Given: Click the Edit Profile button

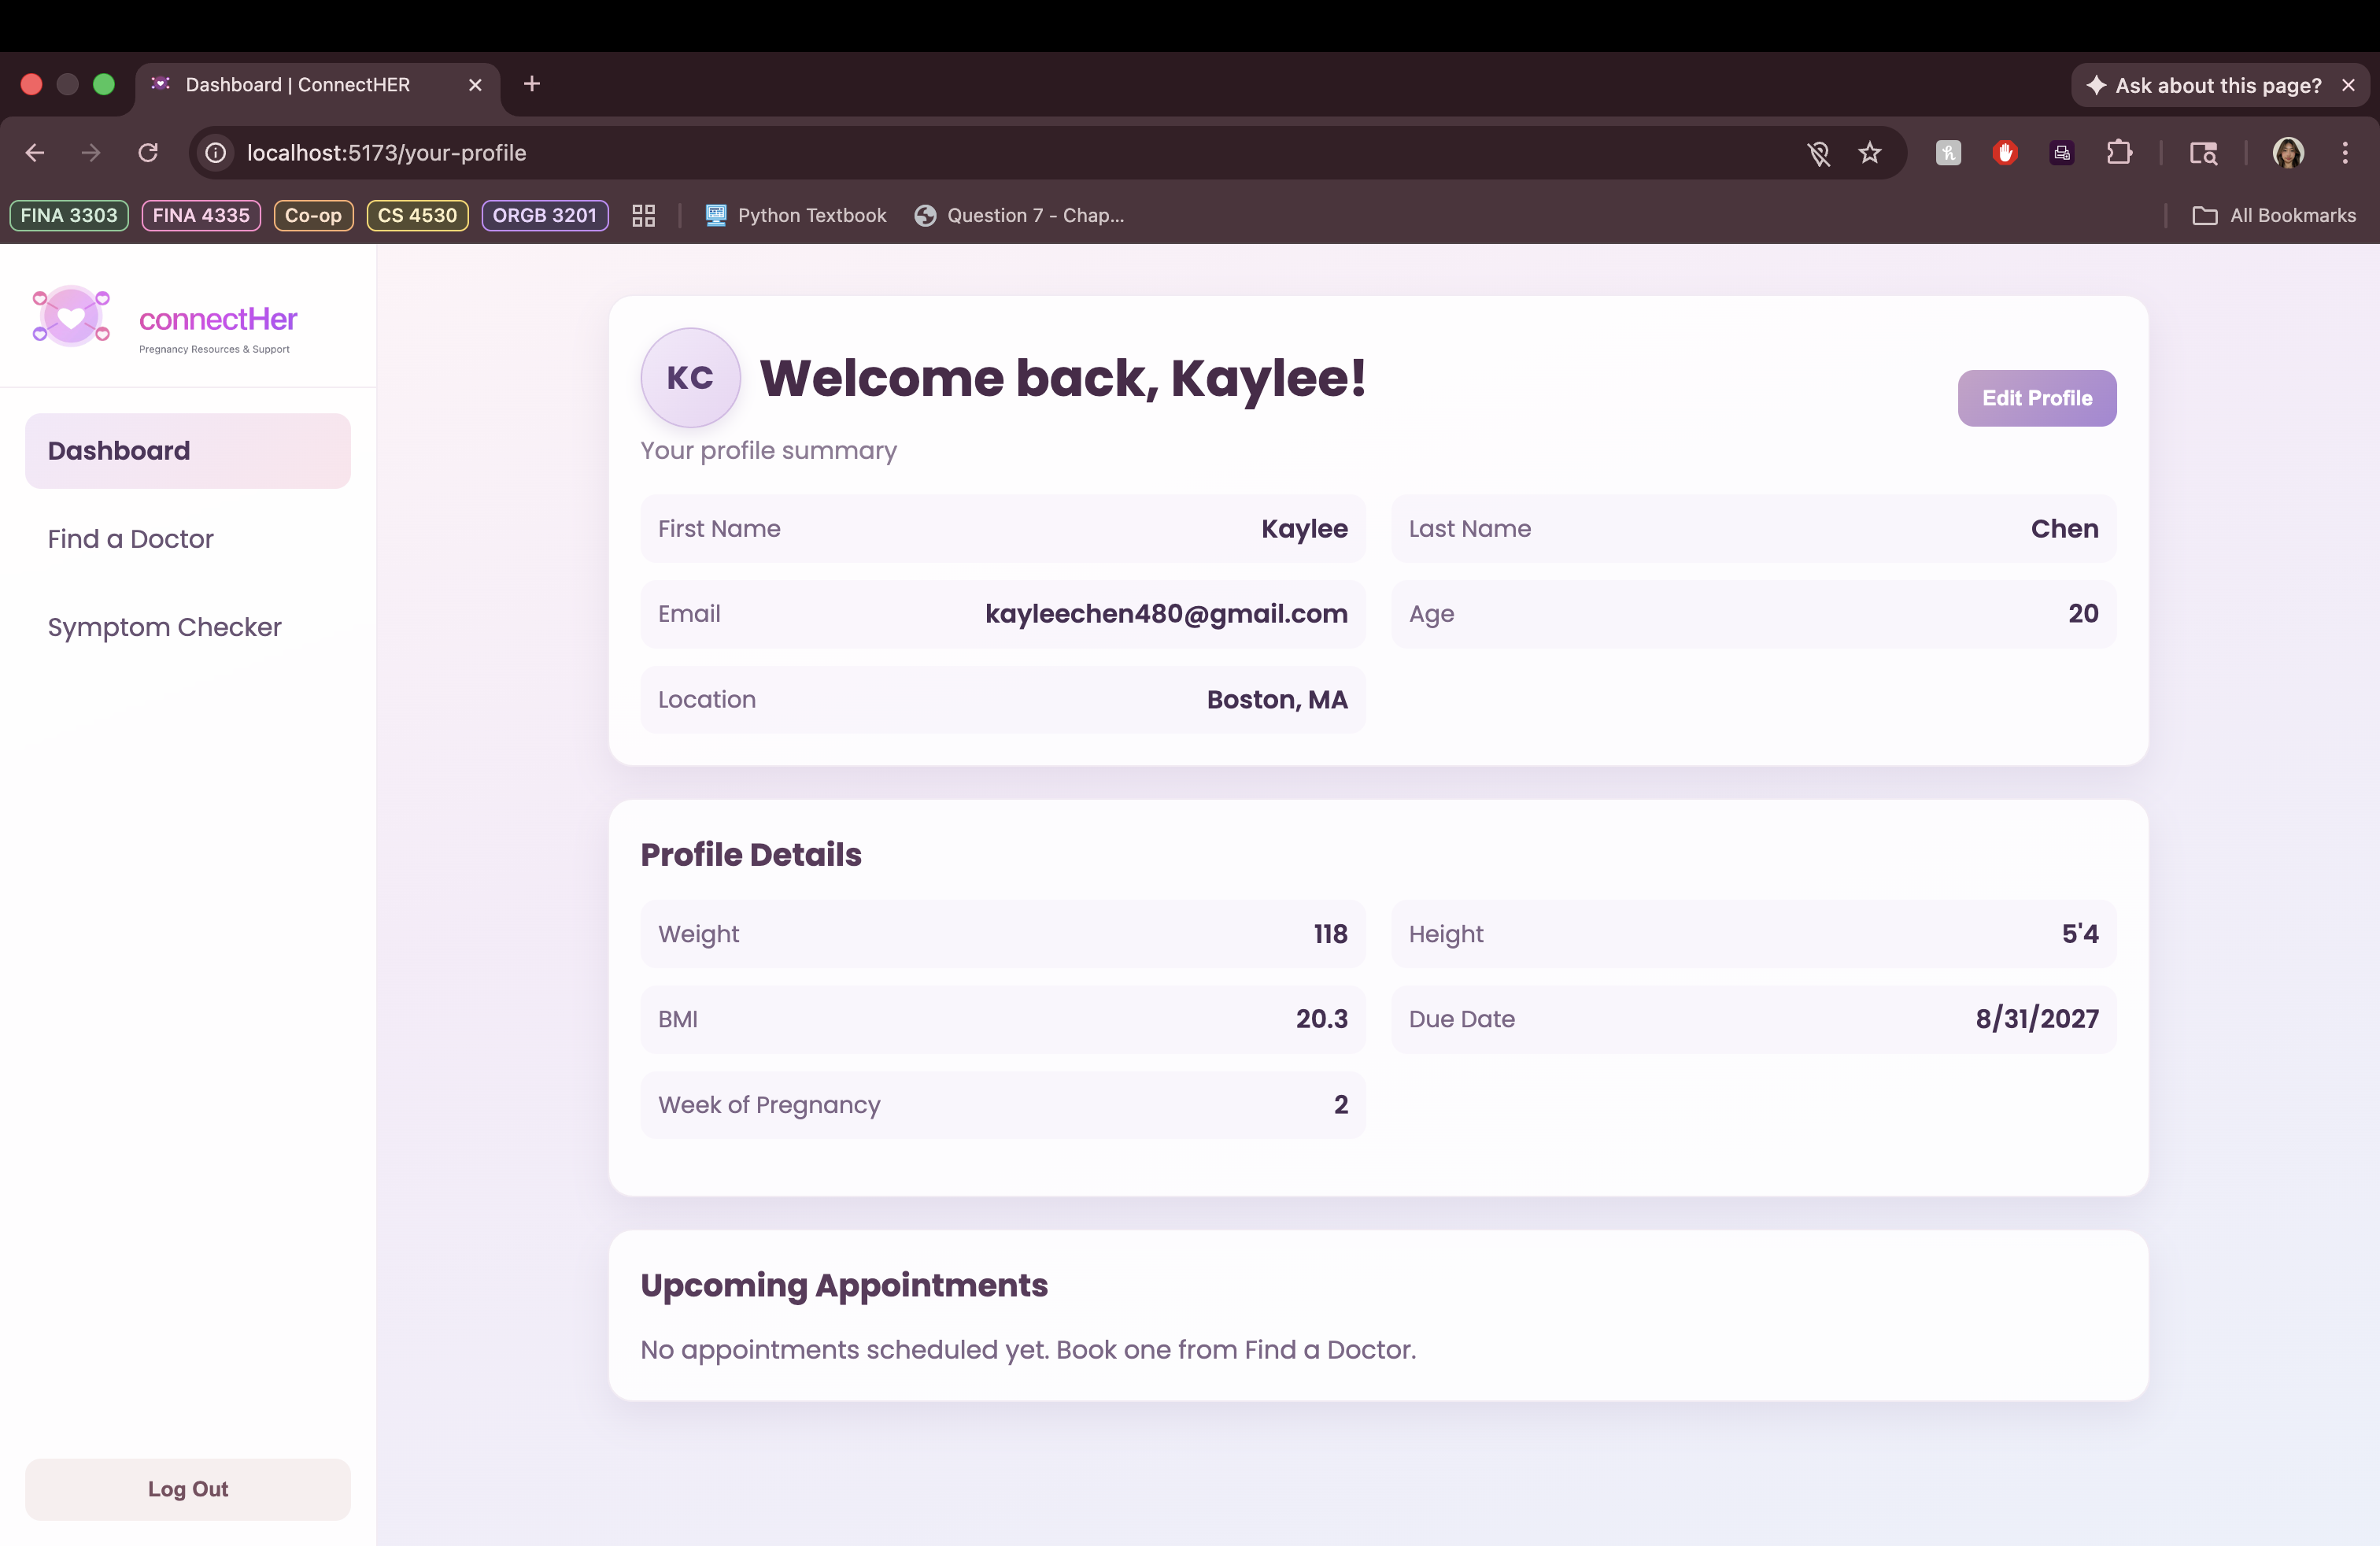Looking at the screenshot, I should tap(2036, 398).
